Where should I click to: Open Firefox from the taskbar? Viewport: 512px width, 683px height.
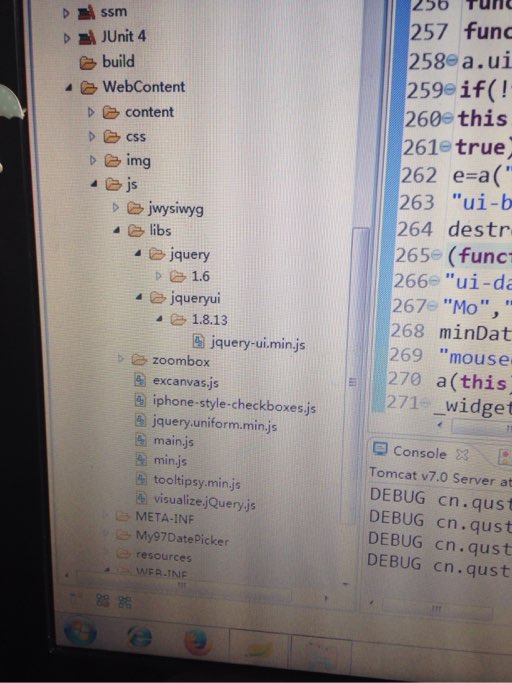tap(196, 641)
